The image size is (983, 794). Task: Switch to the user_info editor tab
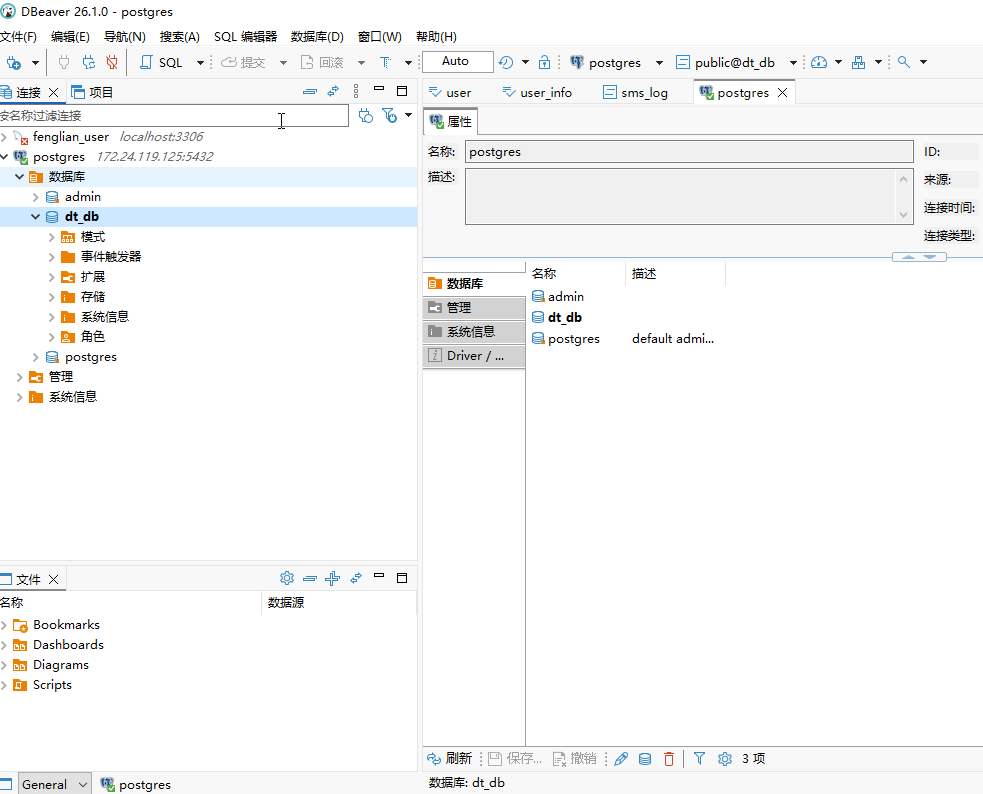537,93
